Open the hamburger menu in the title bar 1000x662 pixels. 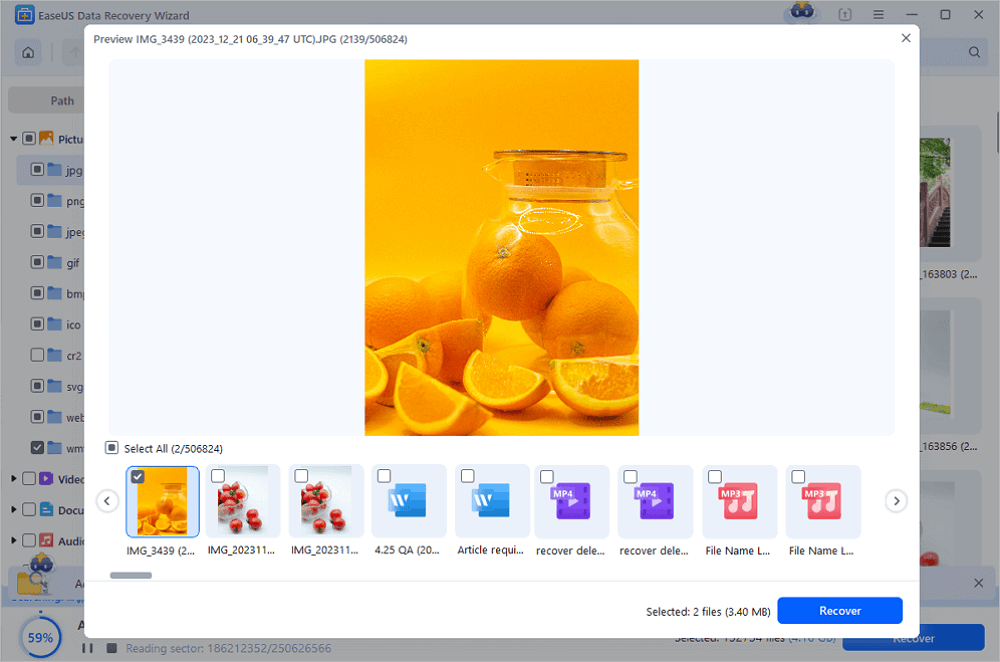[x=879, y=14]
